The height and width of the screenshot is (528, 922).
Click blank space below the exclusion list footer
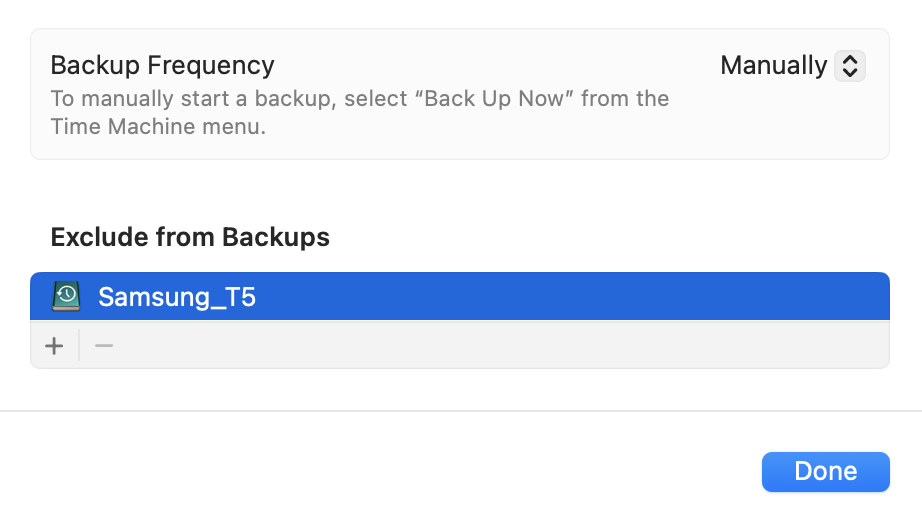pyautogui.click(x=461, y=389)
